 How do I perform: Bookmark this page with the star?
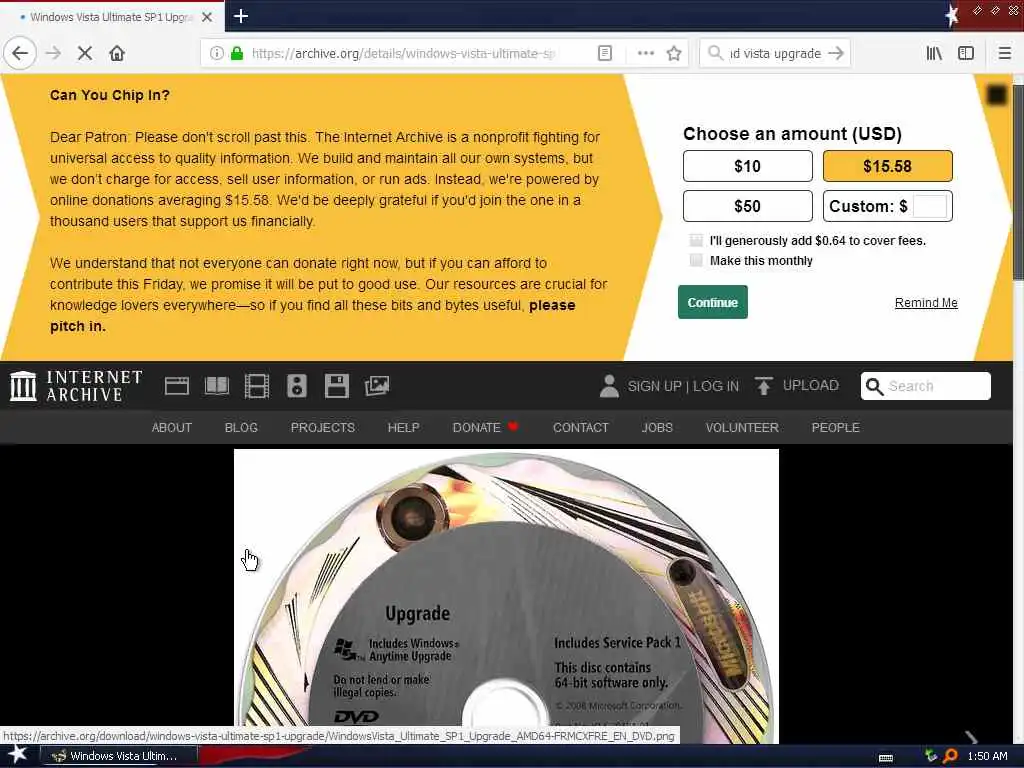[x=674, y=53]
